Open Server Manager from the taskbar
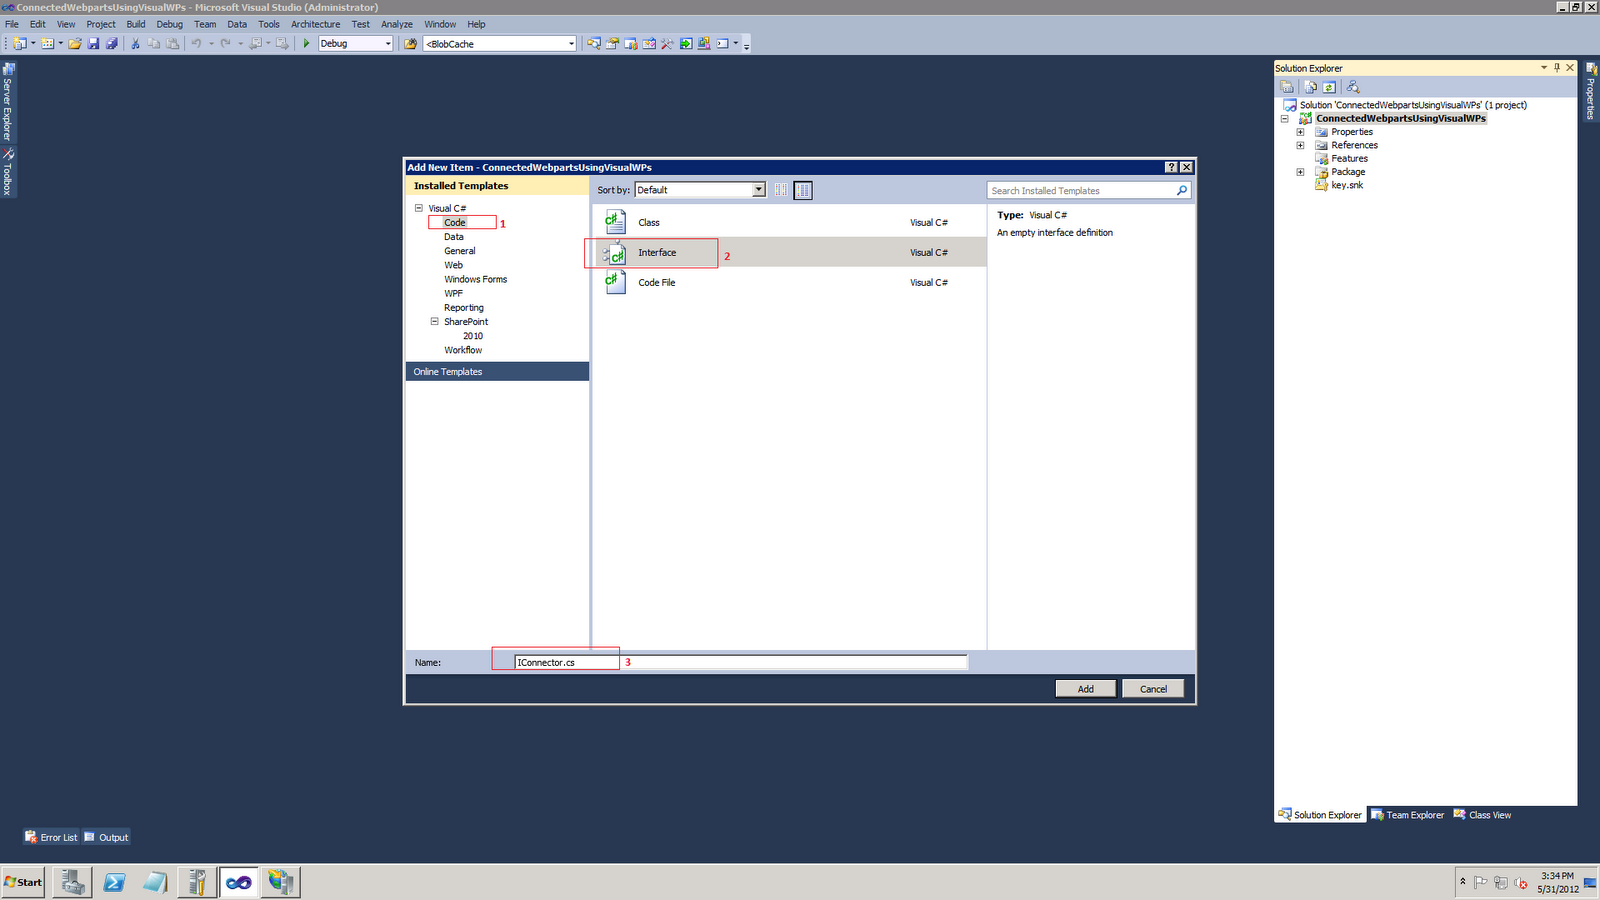 click(72, 882)
